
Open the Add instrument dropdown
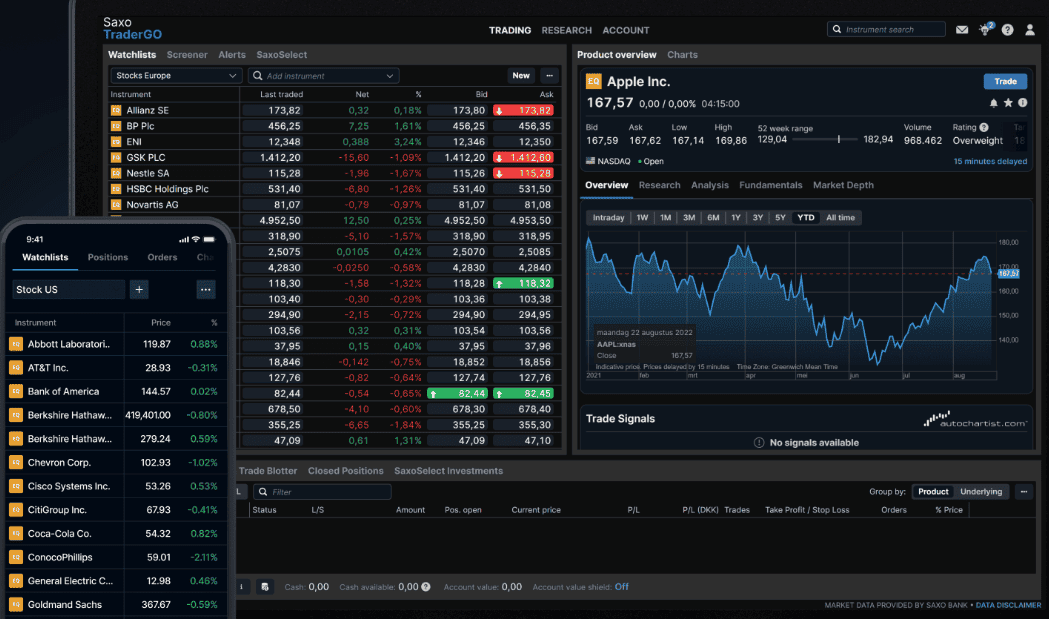click(x=324, y=75)
